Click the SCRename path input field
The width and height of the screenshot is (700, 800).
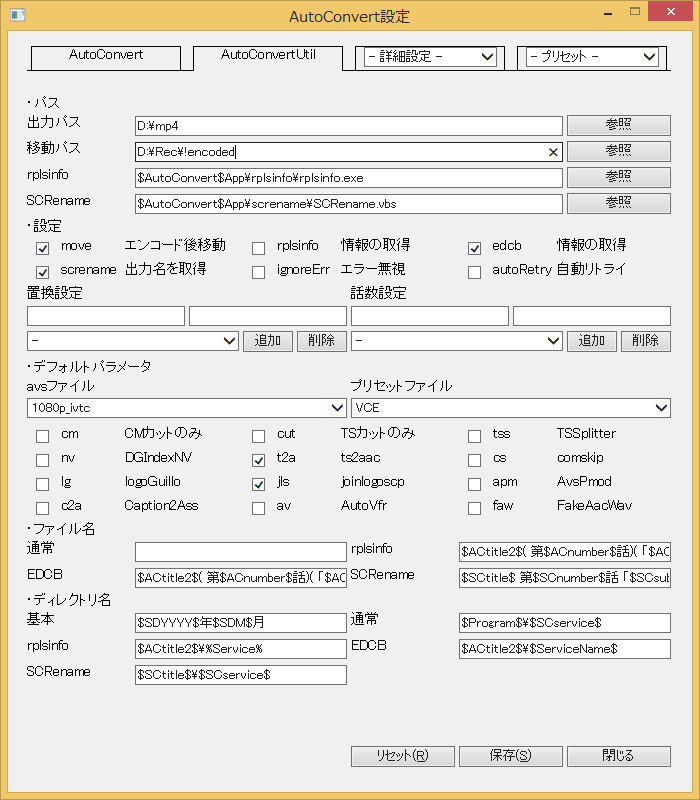click(x=348, y=204)
